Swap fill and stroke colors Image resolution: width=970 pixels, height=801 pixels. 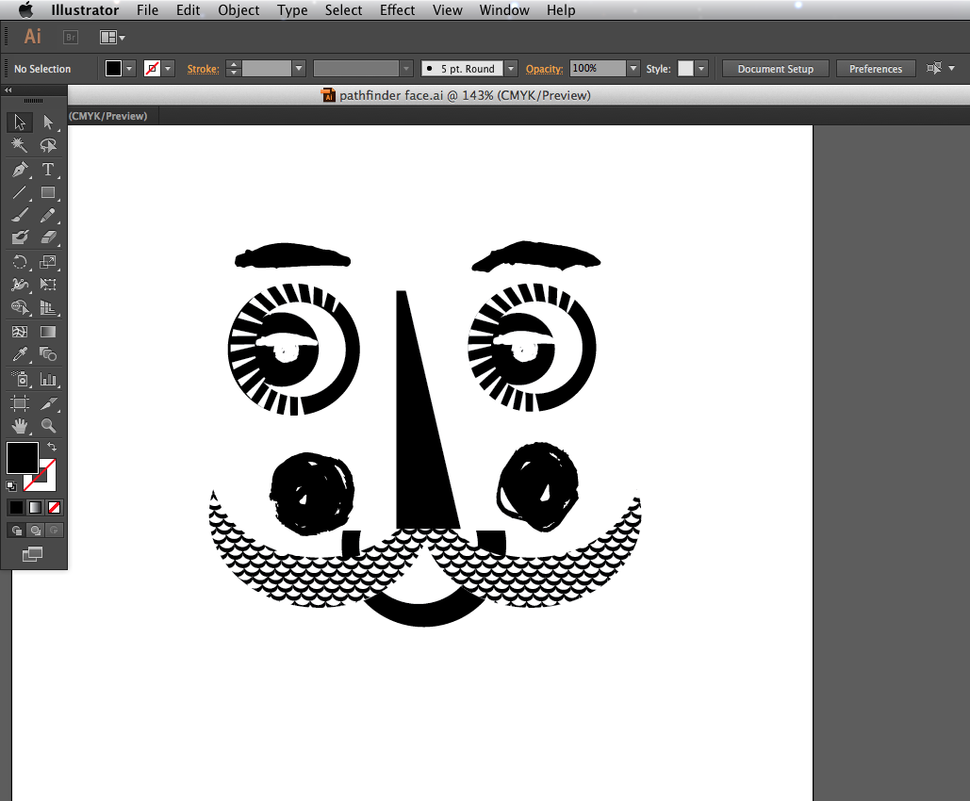coord(53,446)
